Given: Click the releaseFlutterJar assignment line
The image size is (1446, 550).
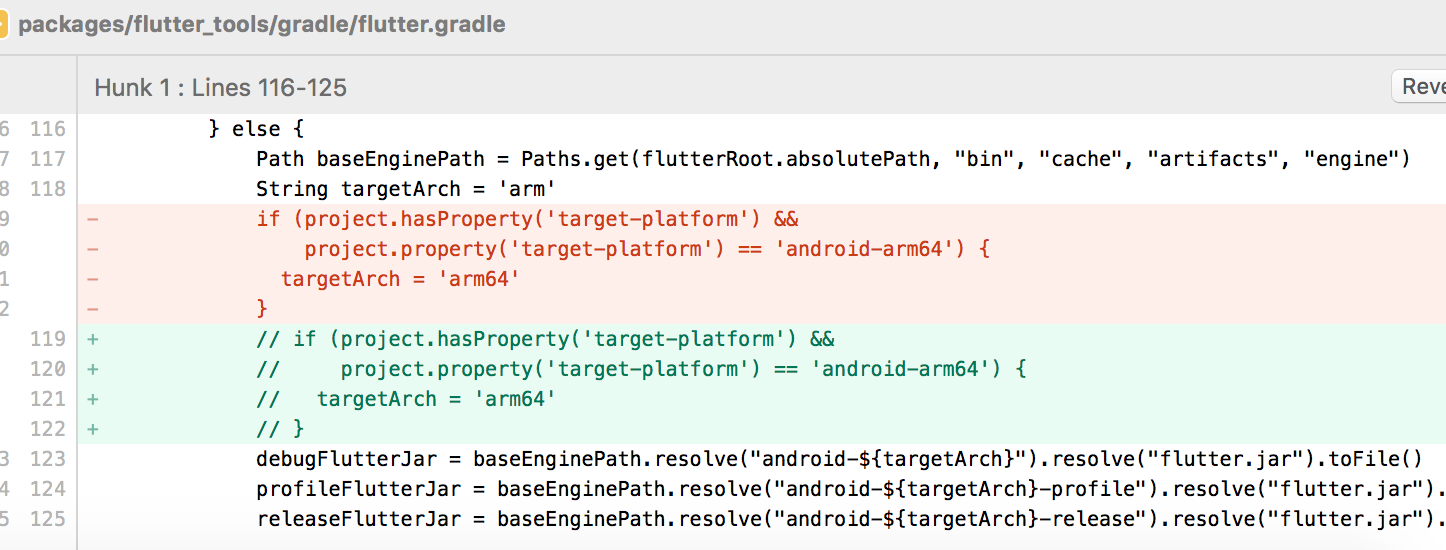Looking at the screenshot, I should (851, 519).
